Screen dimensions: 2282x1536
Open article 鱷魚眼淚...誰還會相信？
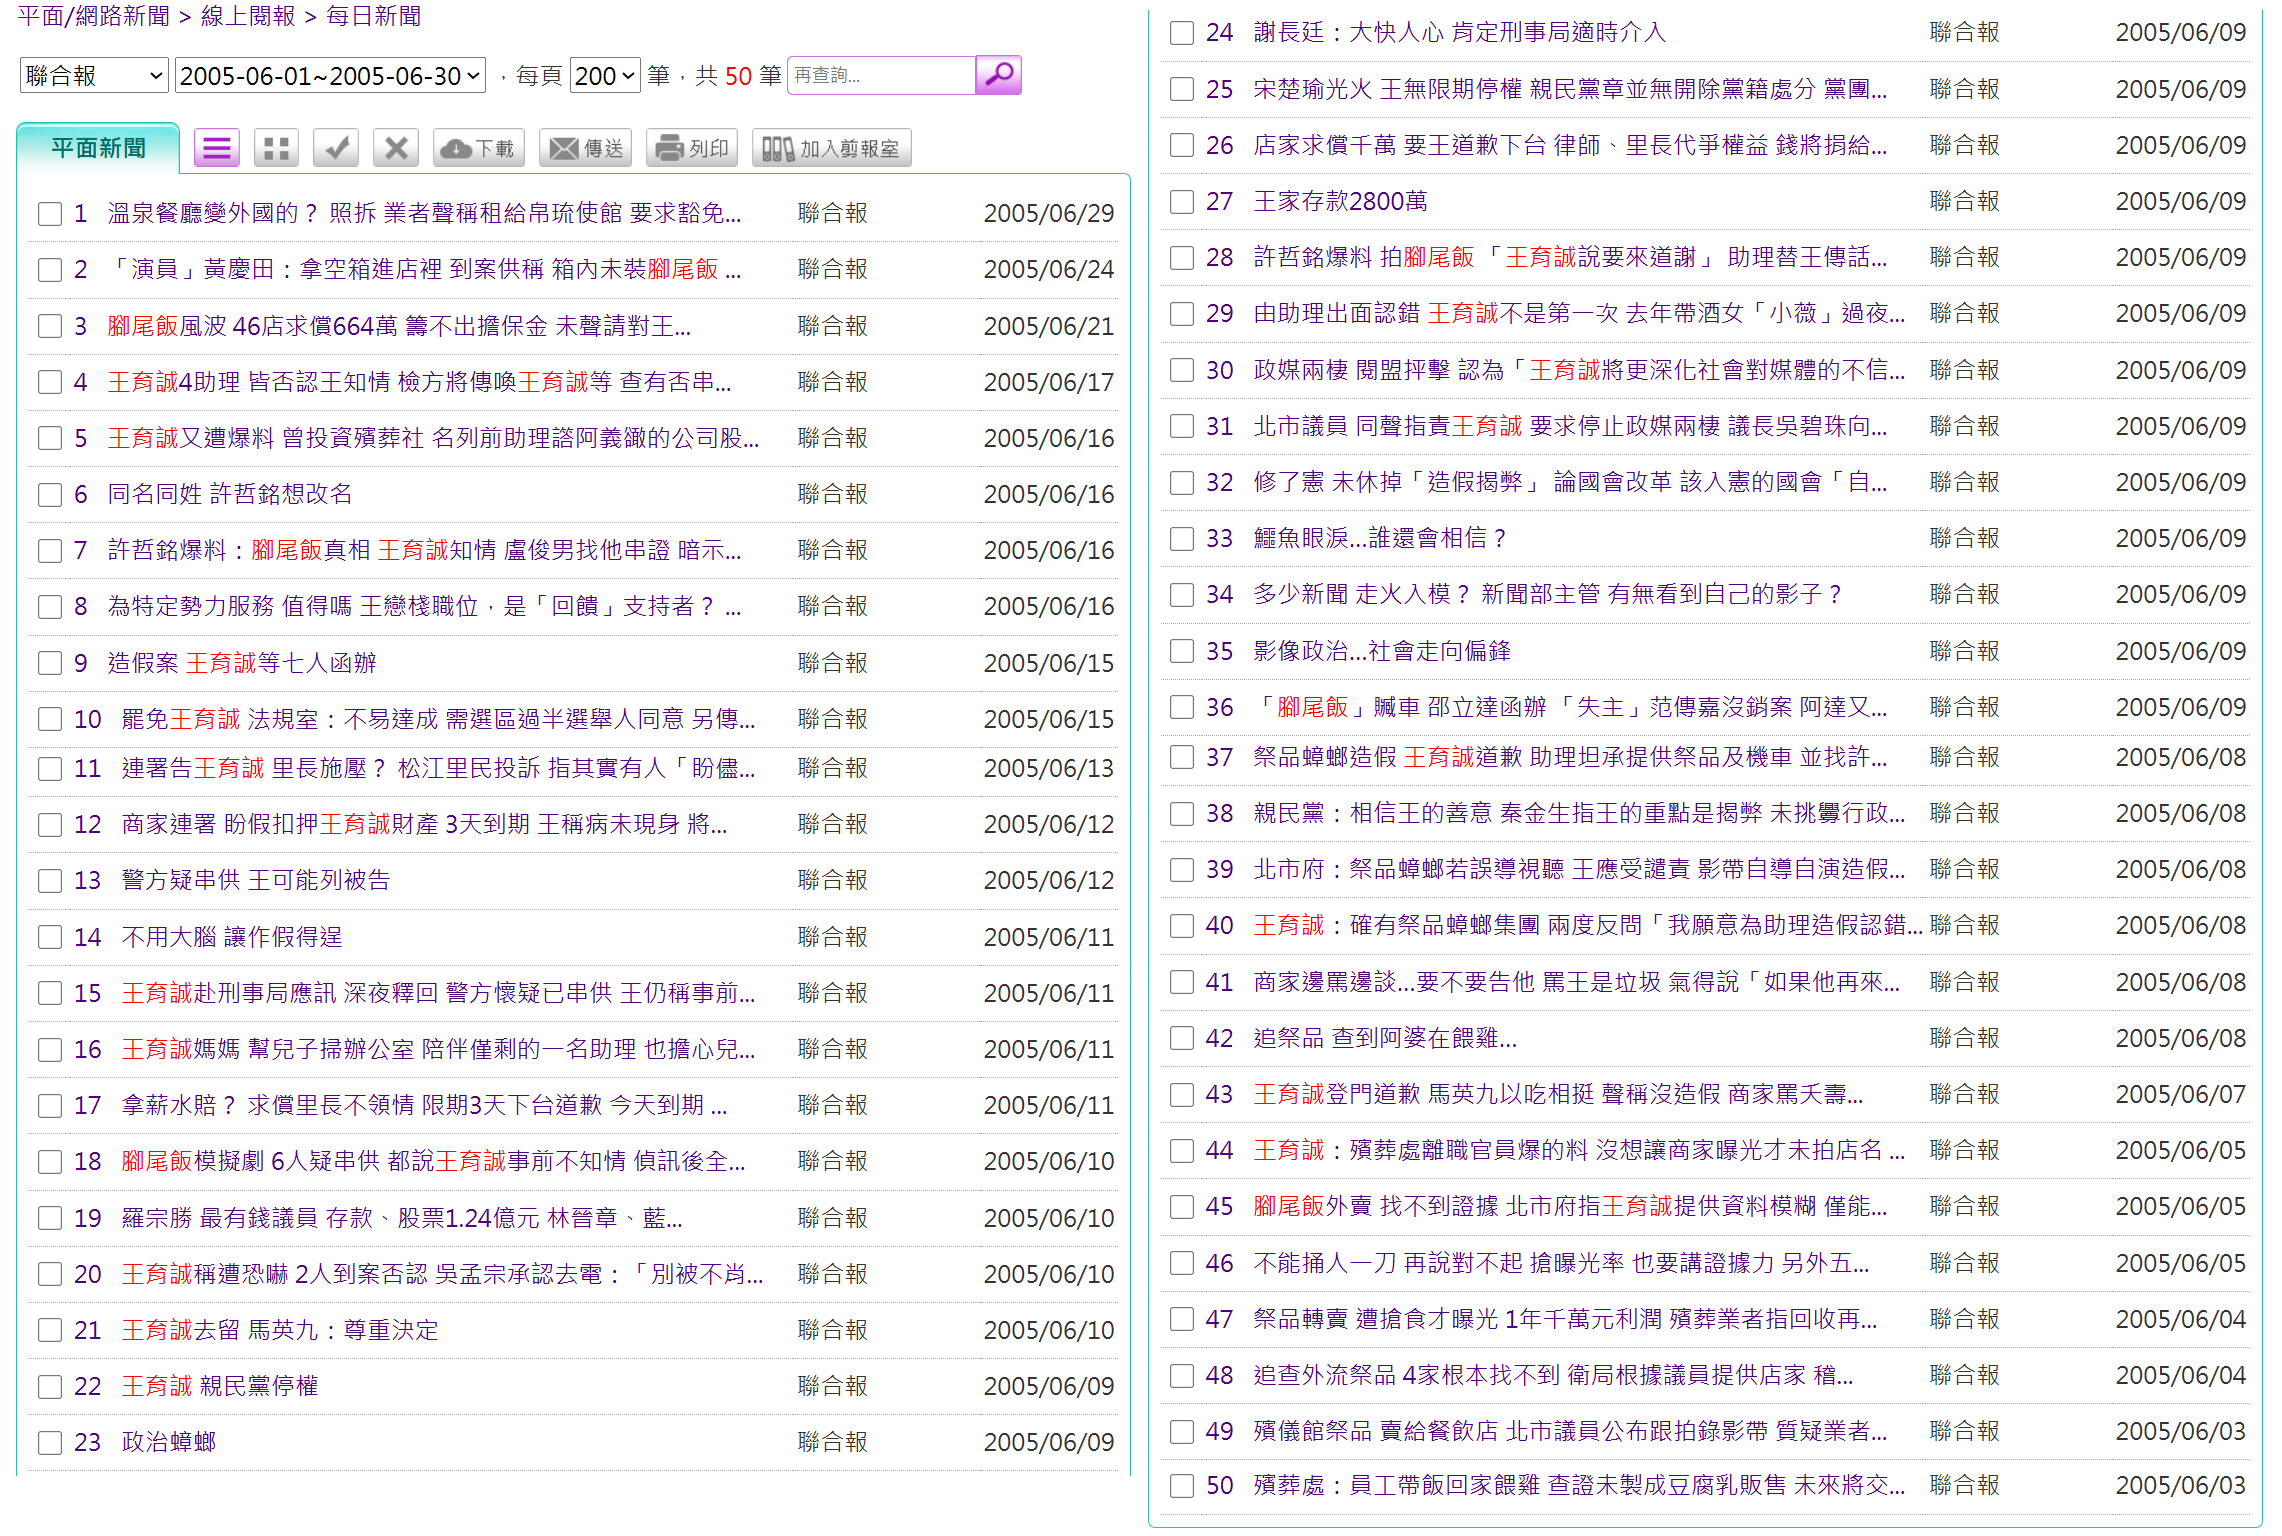tap(1381, 538)
